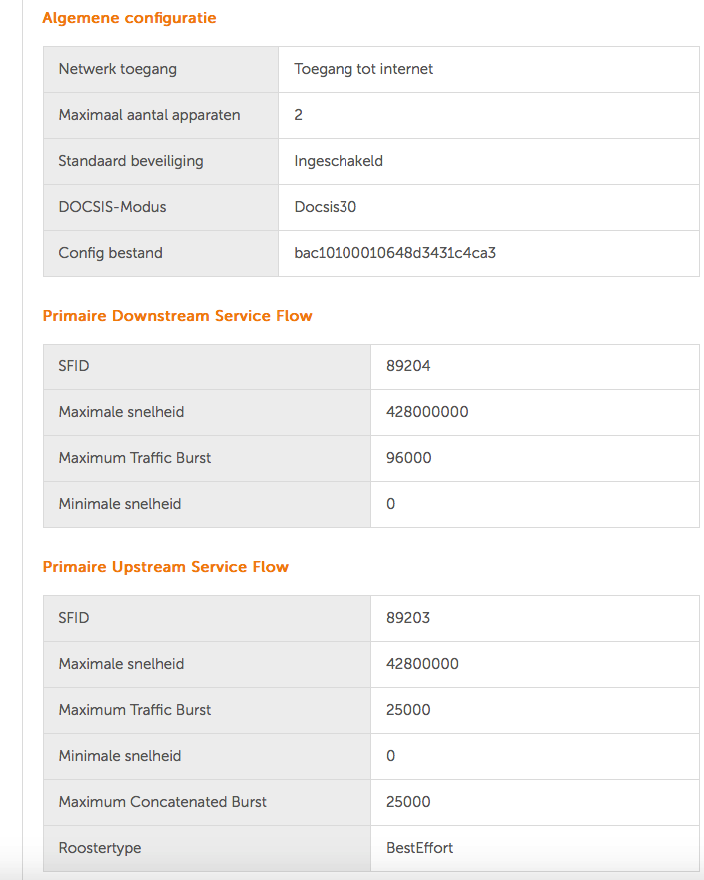Select the BestEffort roostertype value
704x880 pixels.
[x=419, y=848]
